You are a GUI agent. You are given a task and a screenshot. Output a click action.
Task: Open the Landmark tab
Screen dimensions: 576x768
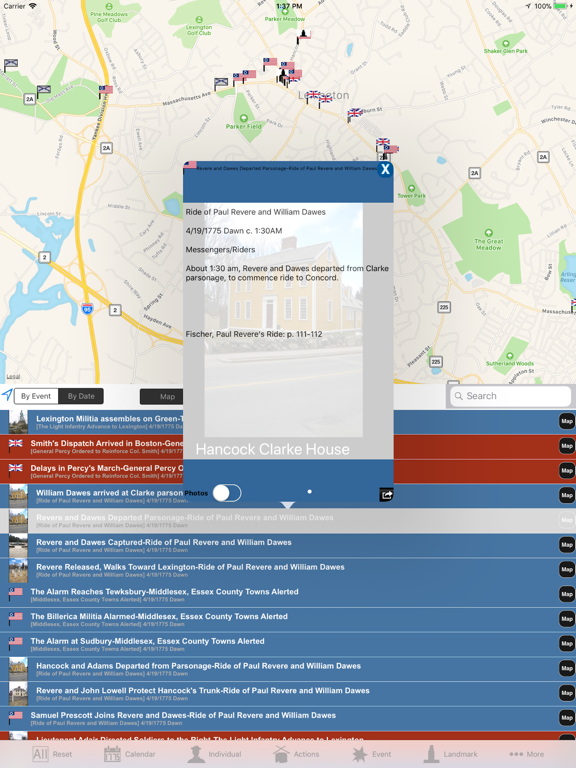450,754
